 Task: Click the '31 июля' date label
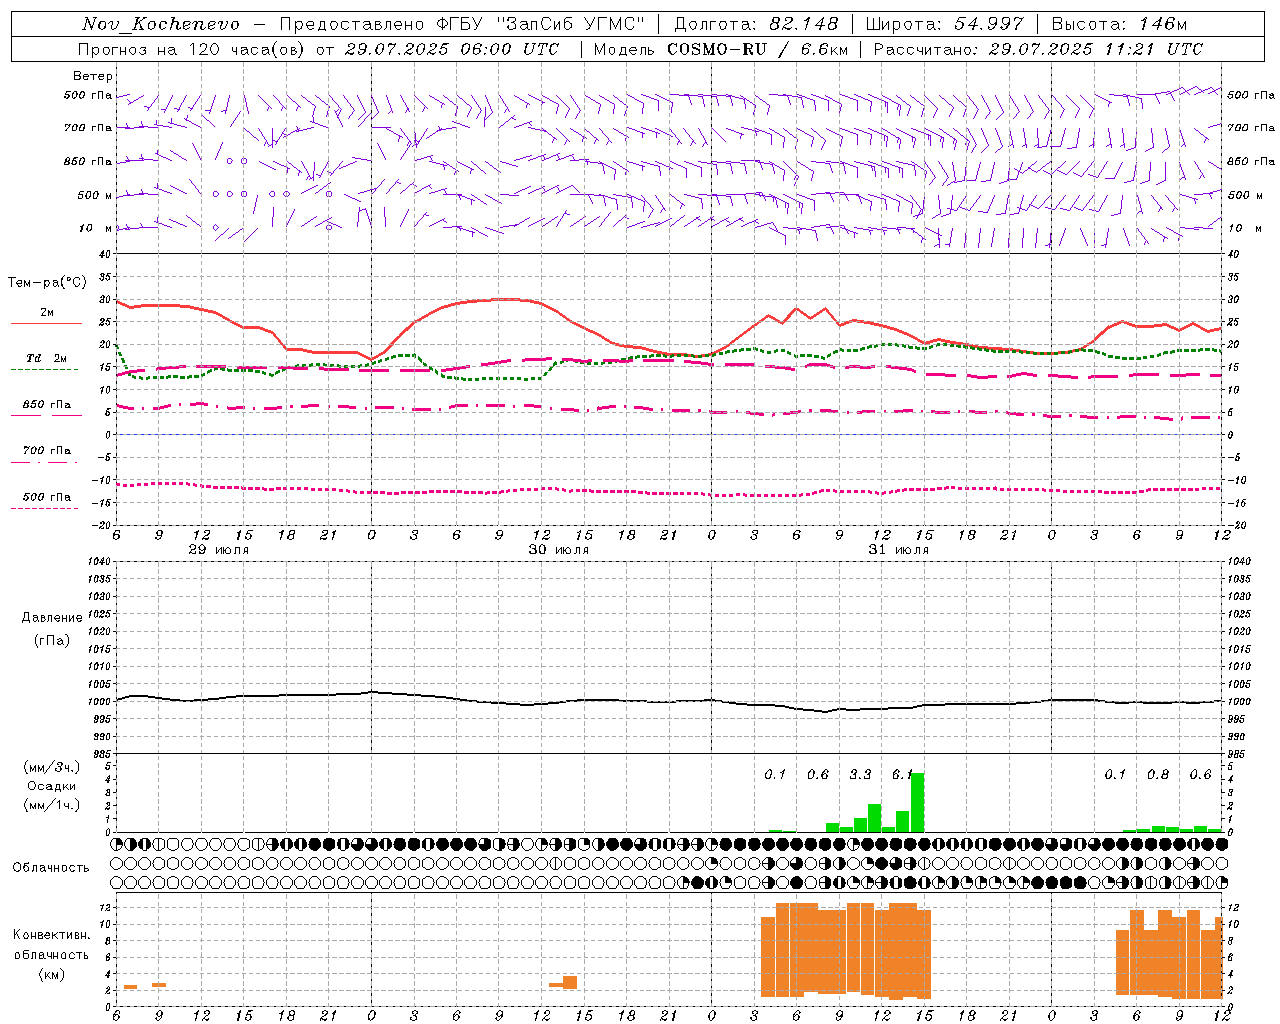coord(898,550)
